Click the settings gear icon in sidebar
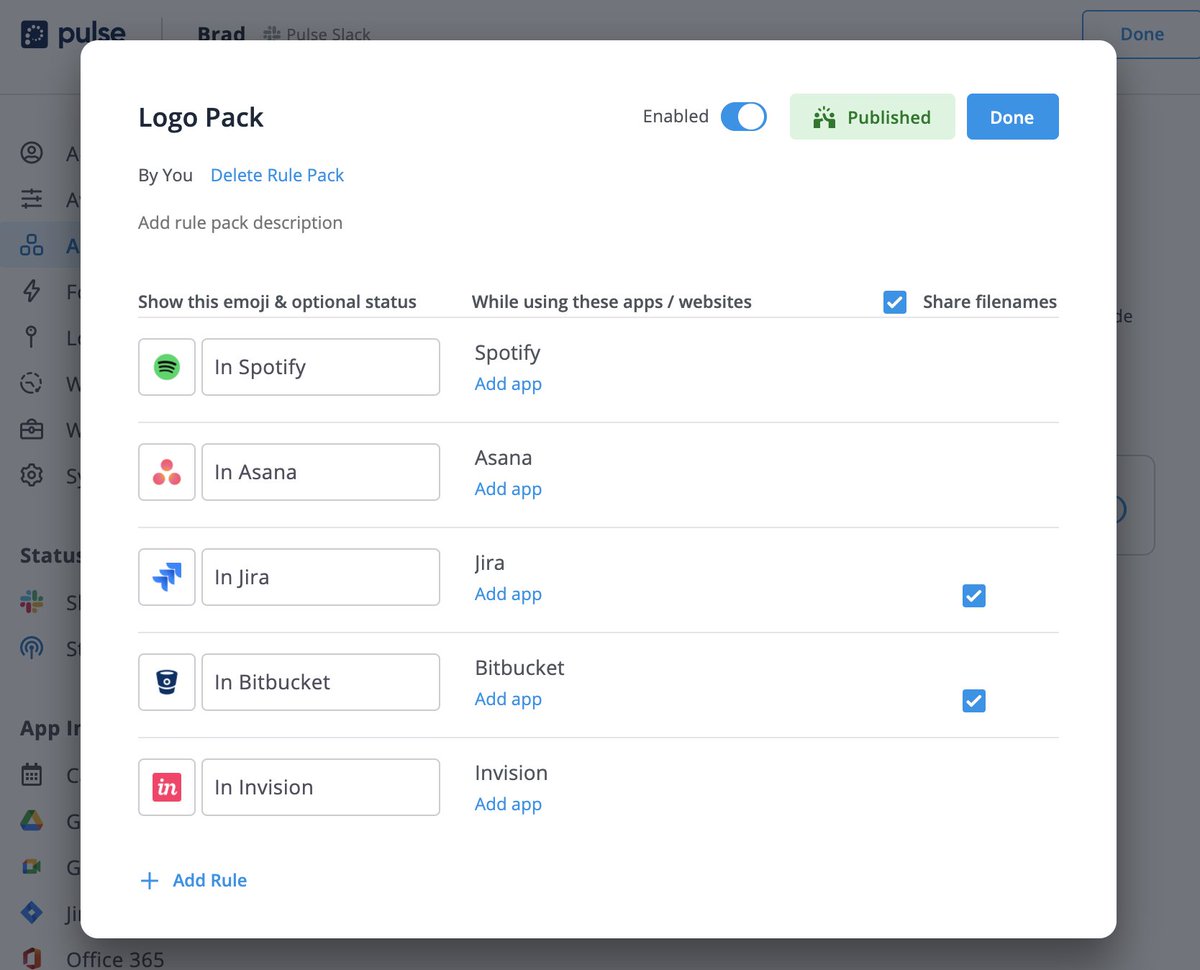This screenshot has height=970, width=1200. (32, 475)
